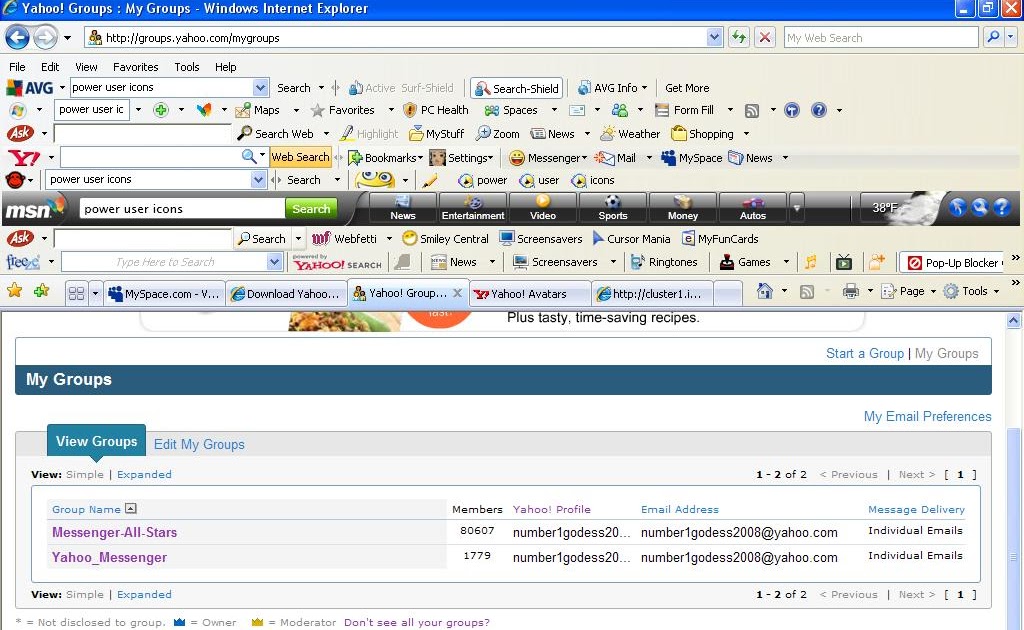Switch to Expanded view above the table
This screenshot has width=1024, height=630.
click(x=144, y=475)
